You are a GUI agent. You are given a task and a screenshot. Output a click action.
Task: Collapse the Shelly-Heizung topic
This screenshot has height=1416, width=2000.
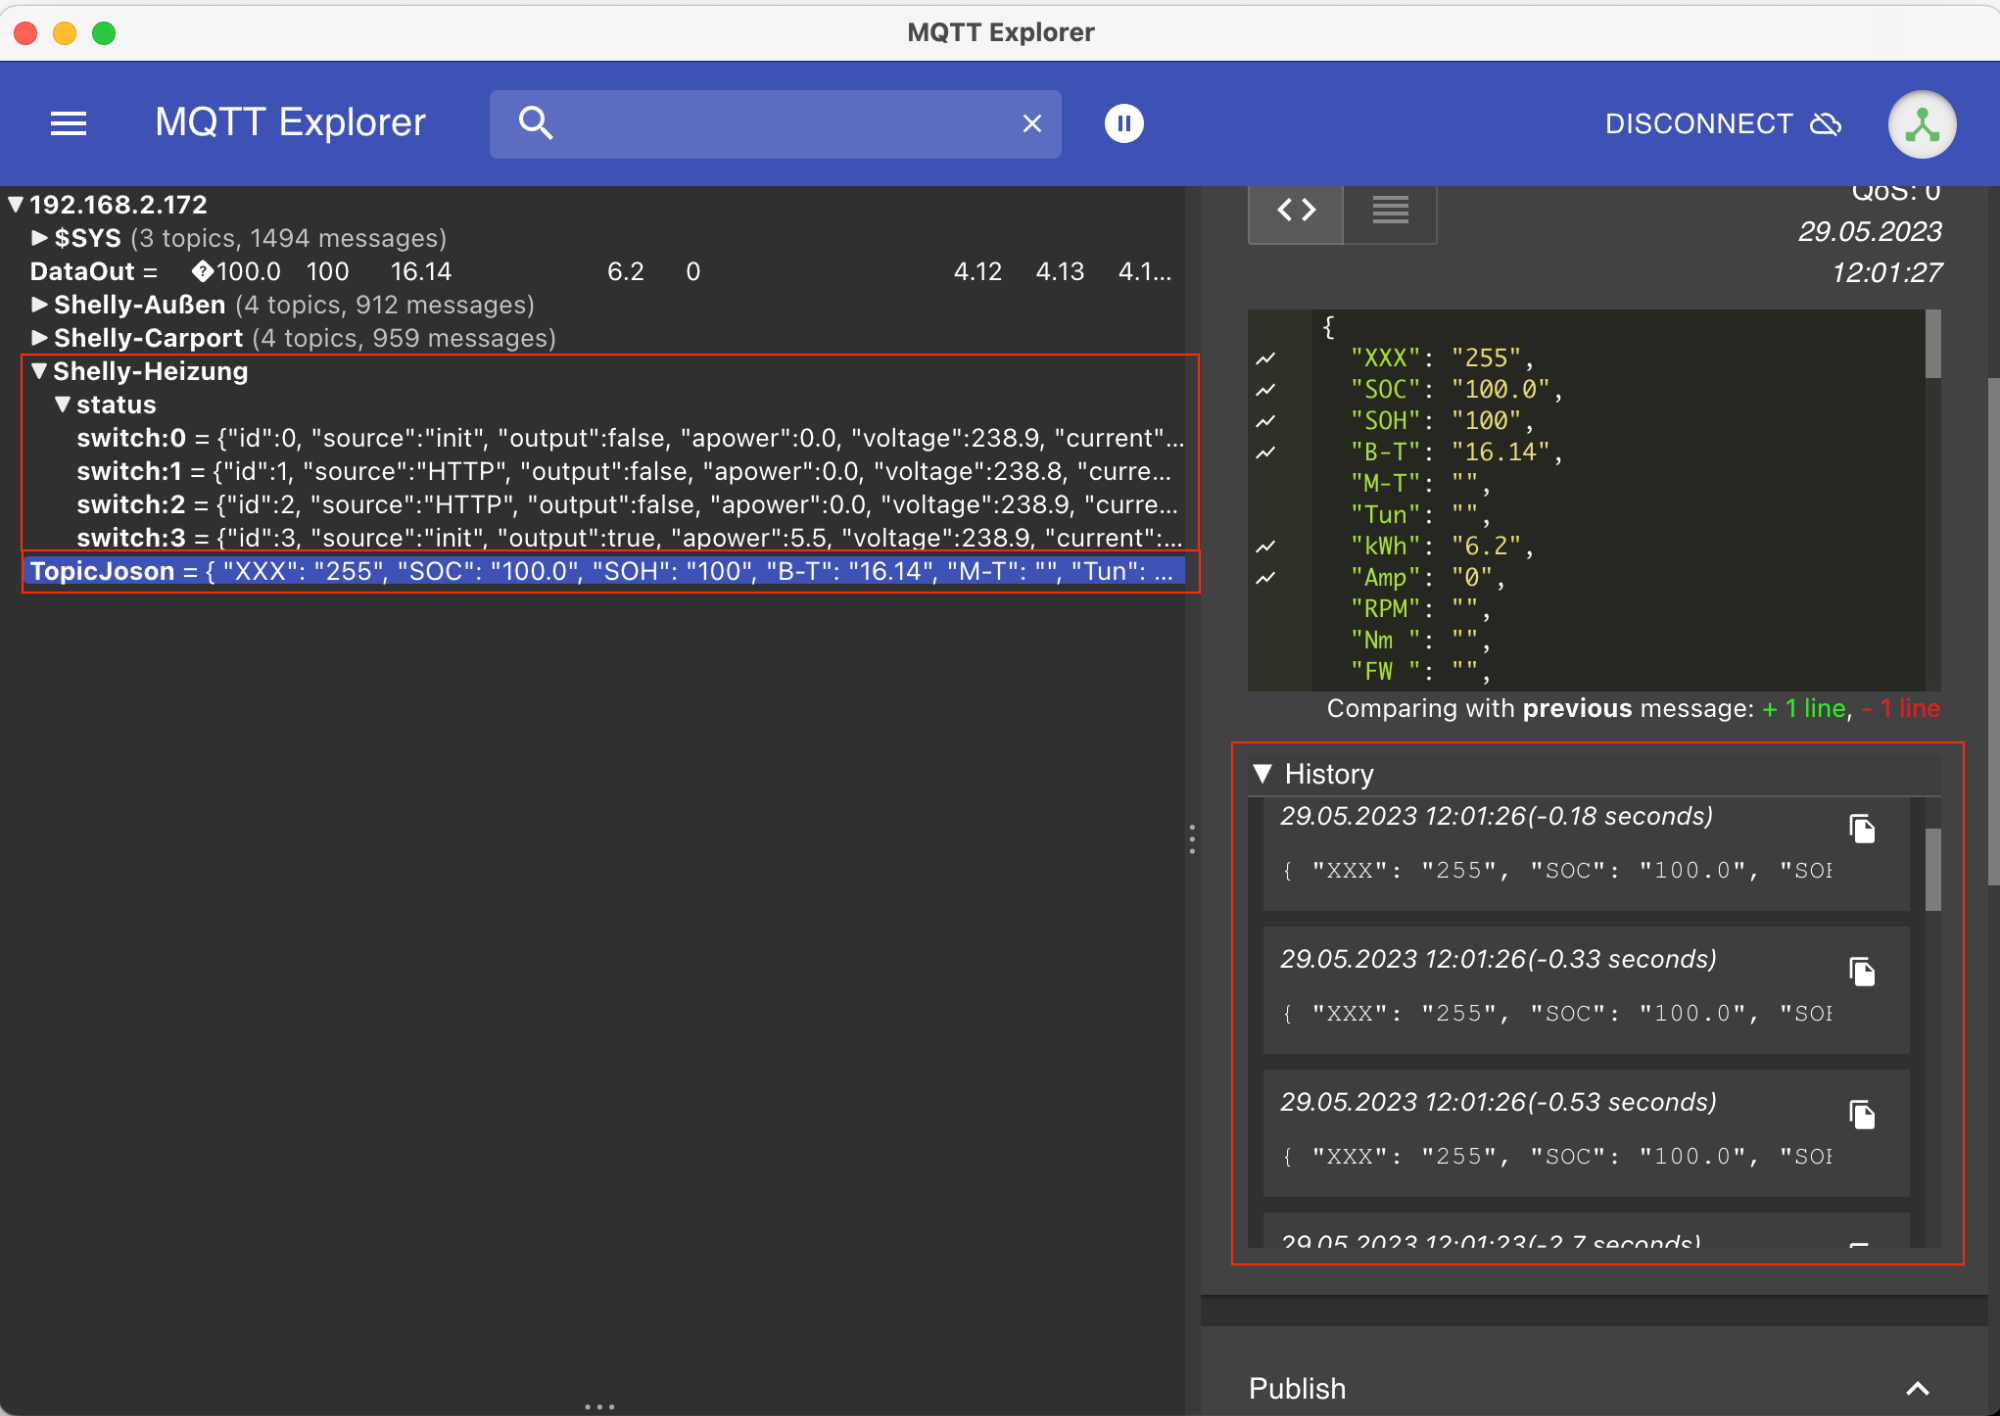tap(39, 371)
